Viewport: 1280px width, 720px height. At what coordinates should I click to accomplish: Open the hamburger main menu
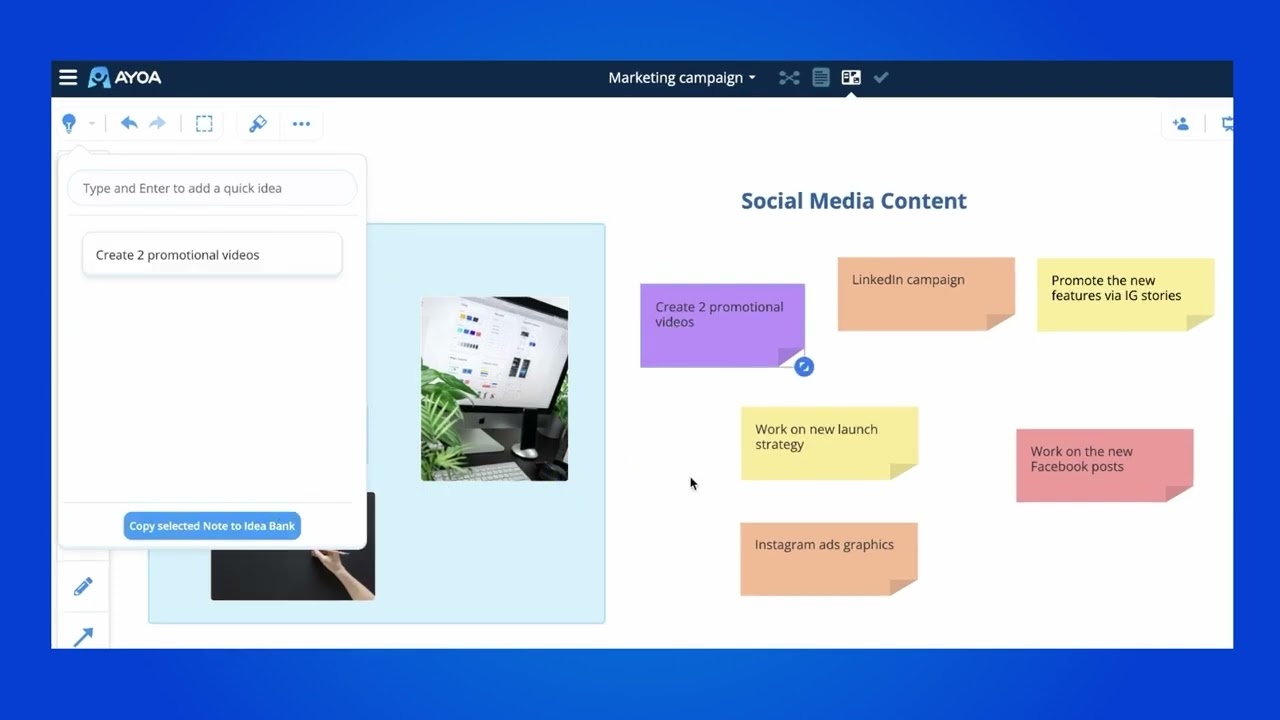[x=68, y=78]
